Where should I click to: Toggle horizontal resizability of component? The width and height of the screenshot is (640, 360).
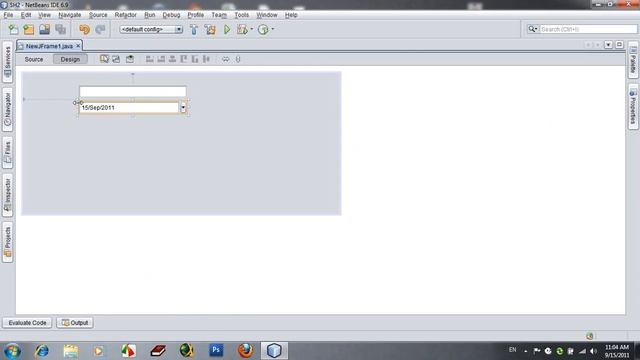(226, 59)
